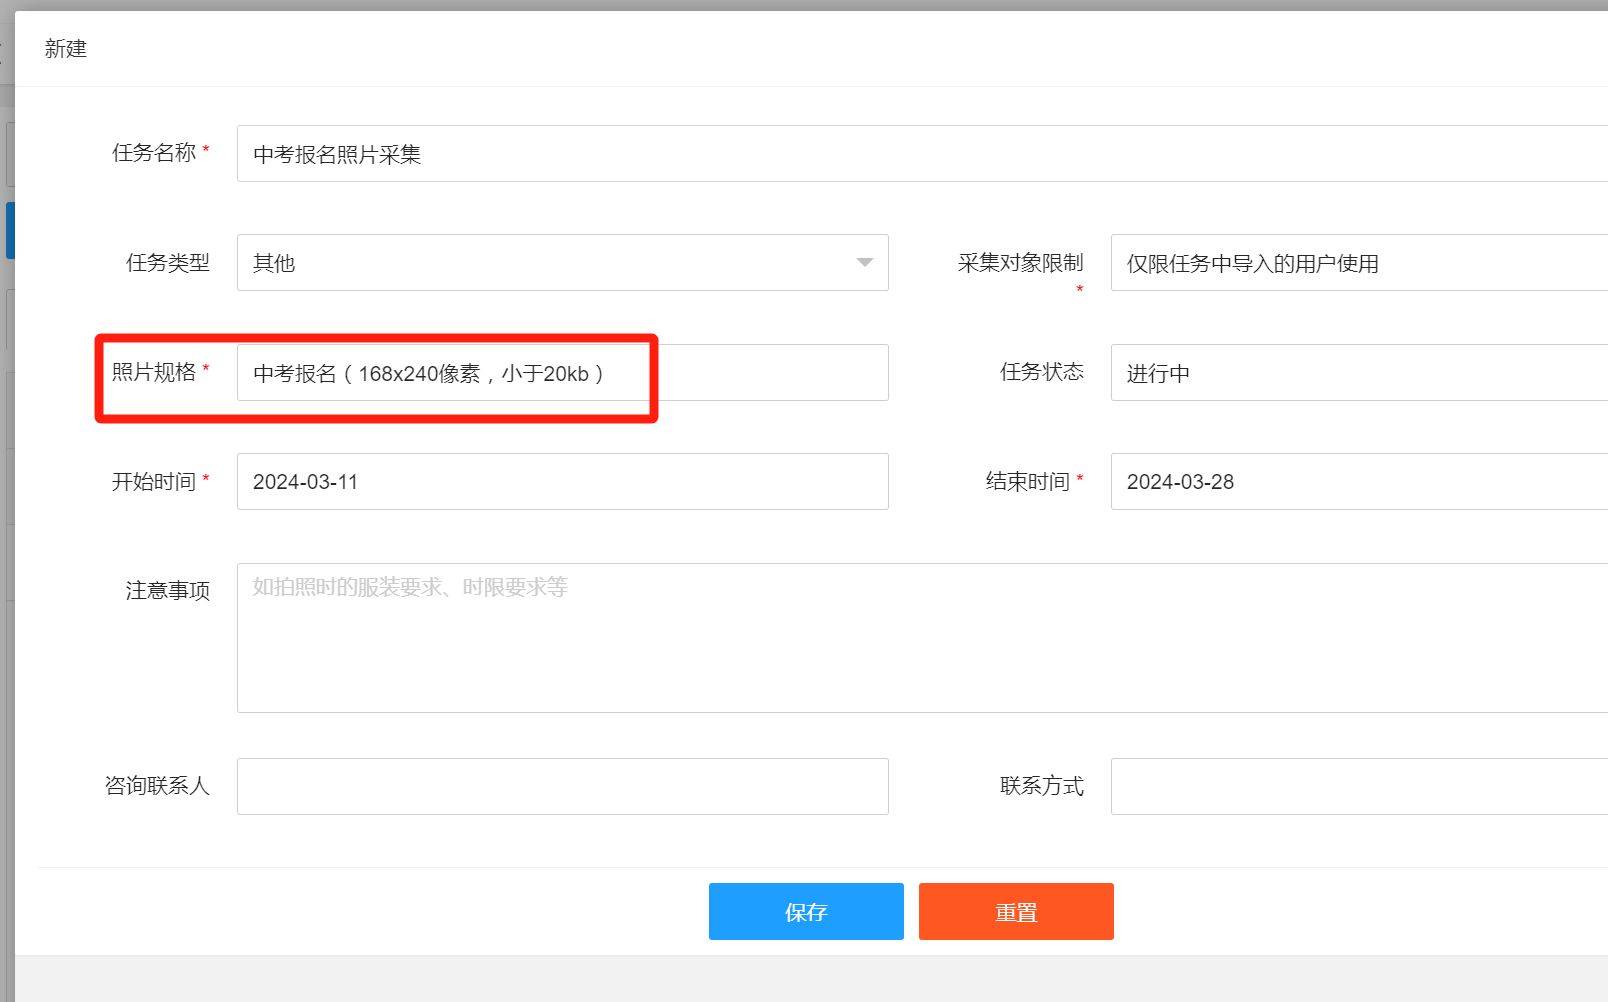Open the 照片规格 selection field
The image size is (1608, 1002).
pyautogui.click(x=562, y=373)
